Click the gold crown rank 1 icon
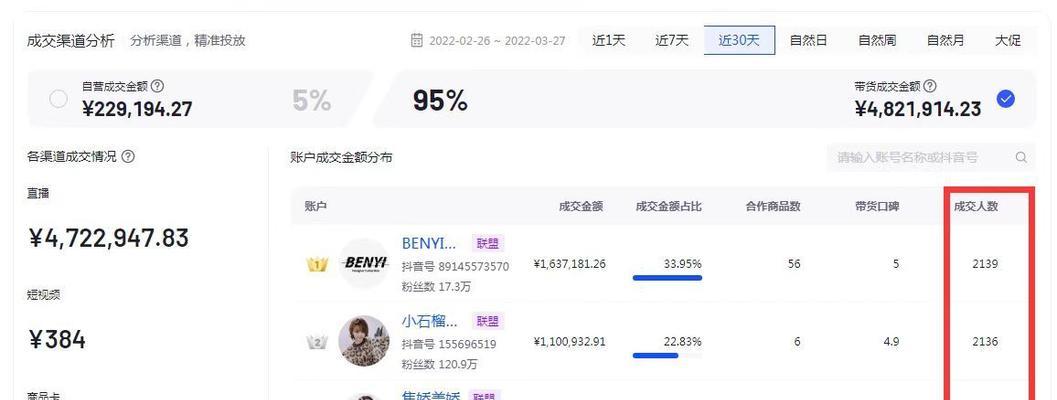 [x=317, y=264]
